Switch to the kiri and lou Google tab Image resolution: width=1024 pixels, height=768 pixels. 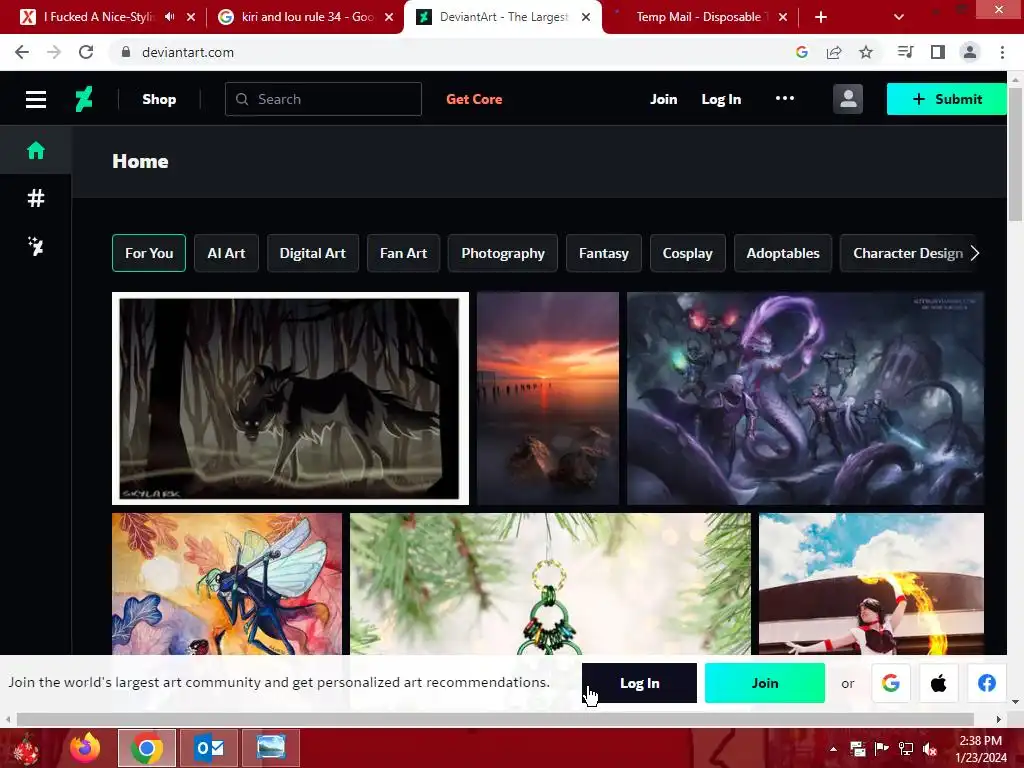coord(306,17)
